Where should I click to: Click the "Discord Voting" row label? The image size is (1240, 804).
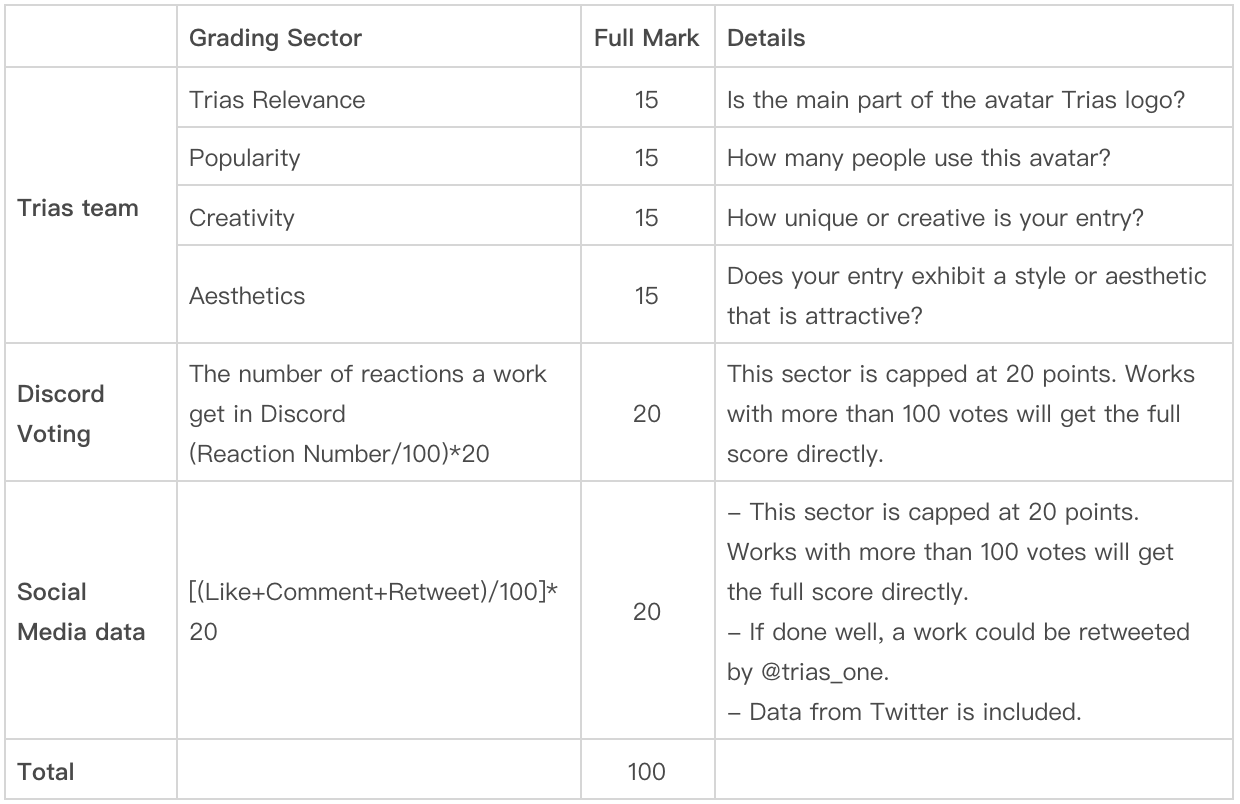click(x=61, y=414)
